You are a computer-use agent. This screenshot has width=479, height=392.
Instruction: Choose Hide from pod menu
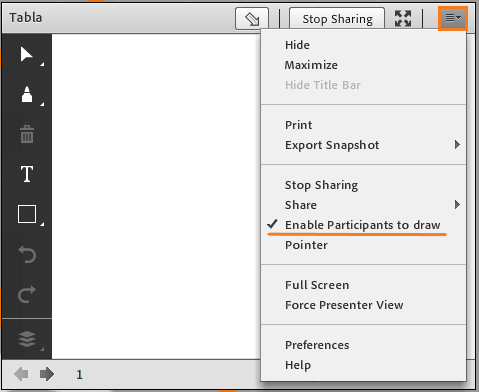363,45
